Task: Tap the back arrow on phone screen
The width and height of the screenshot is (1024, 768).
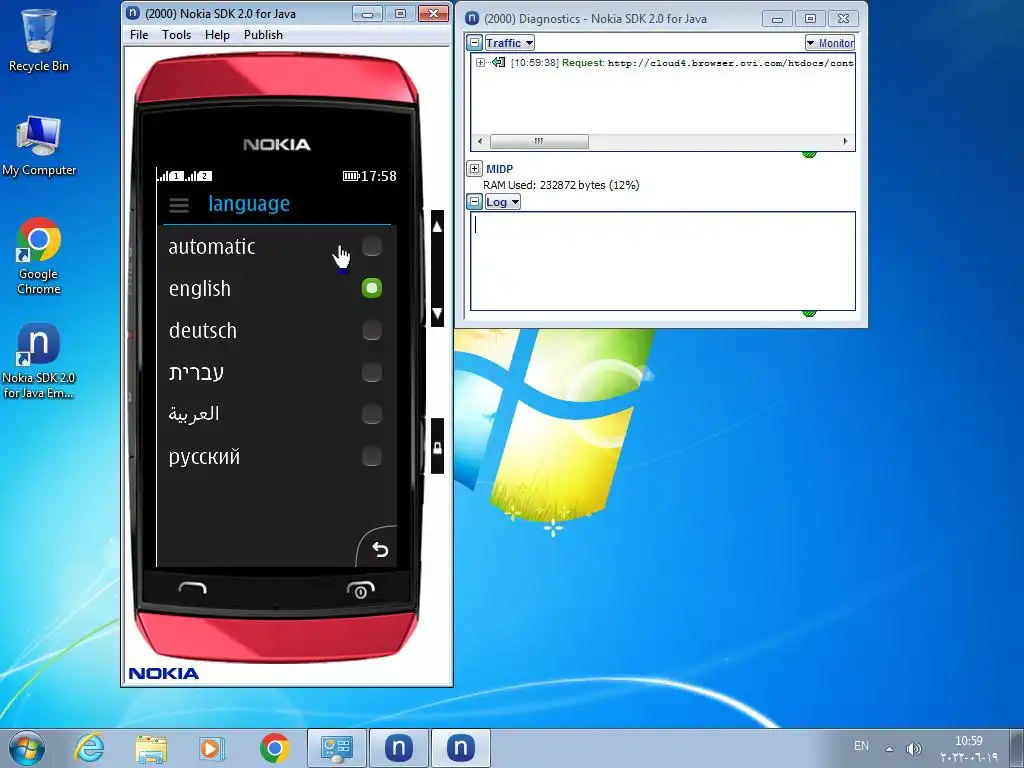Action: tap(380, 550)
